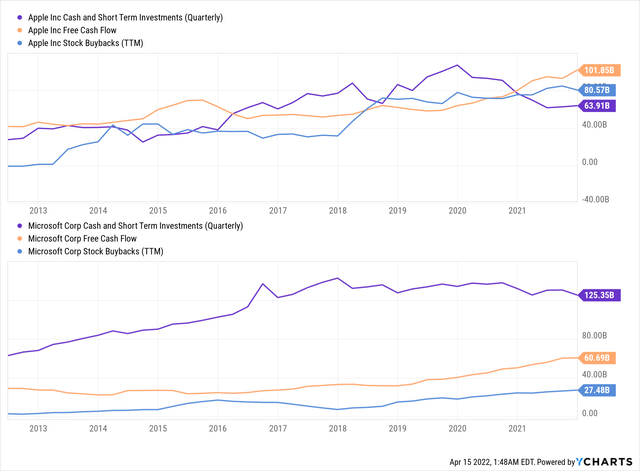Select 'Apple Inc Free Cash Flow' legend text
Image resolution: width=640 pixels, height=471 pixels.
tap(72, 30)
